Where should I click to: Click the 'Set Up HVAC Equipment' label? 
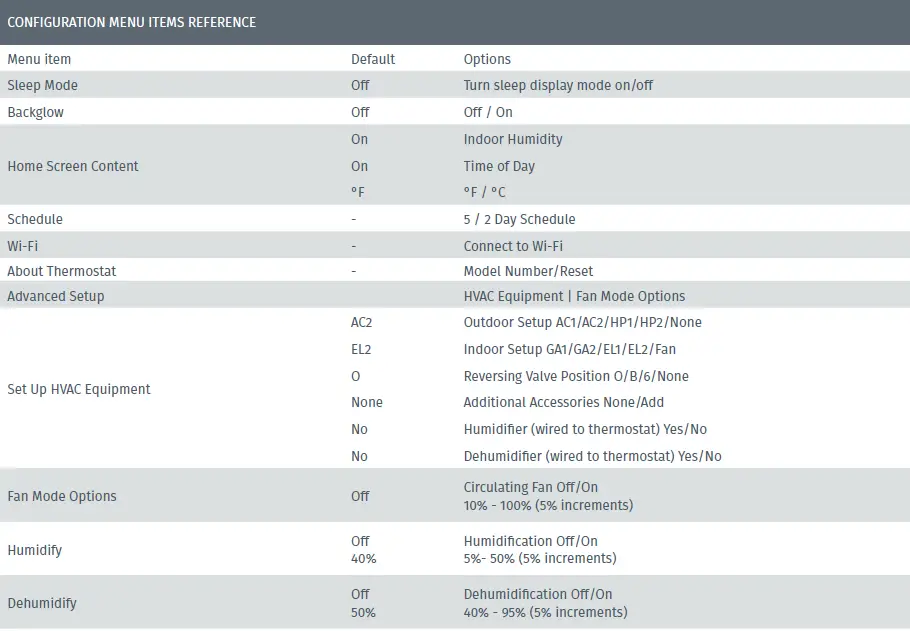coord(78,389)
